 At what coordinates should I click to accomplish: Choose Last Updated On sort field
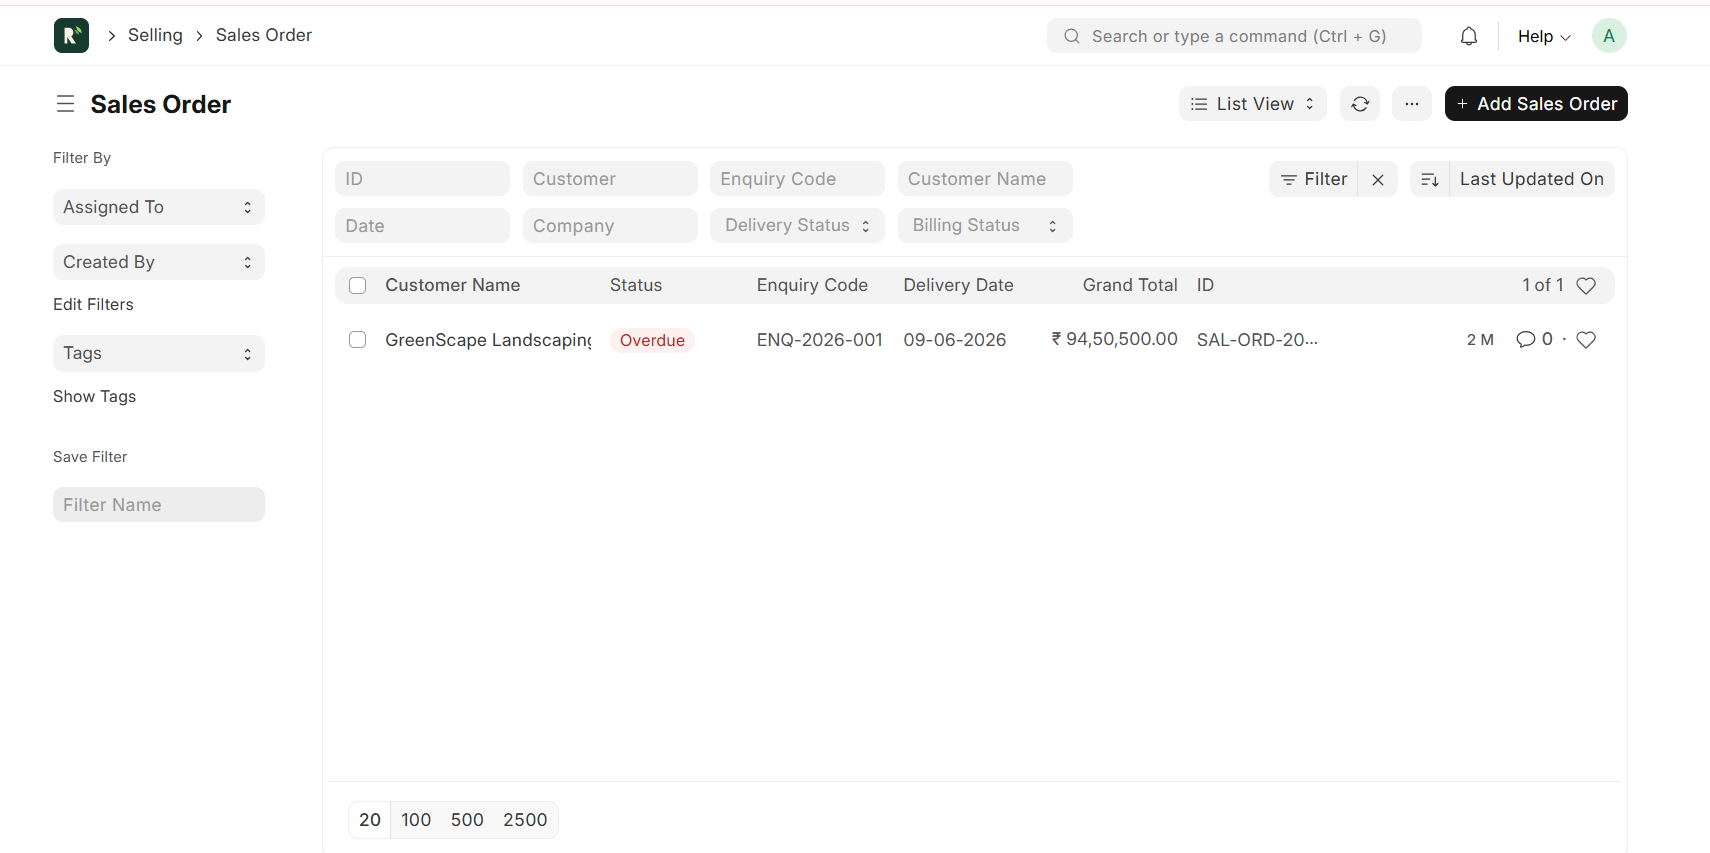1532,179
